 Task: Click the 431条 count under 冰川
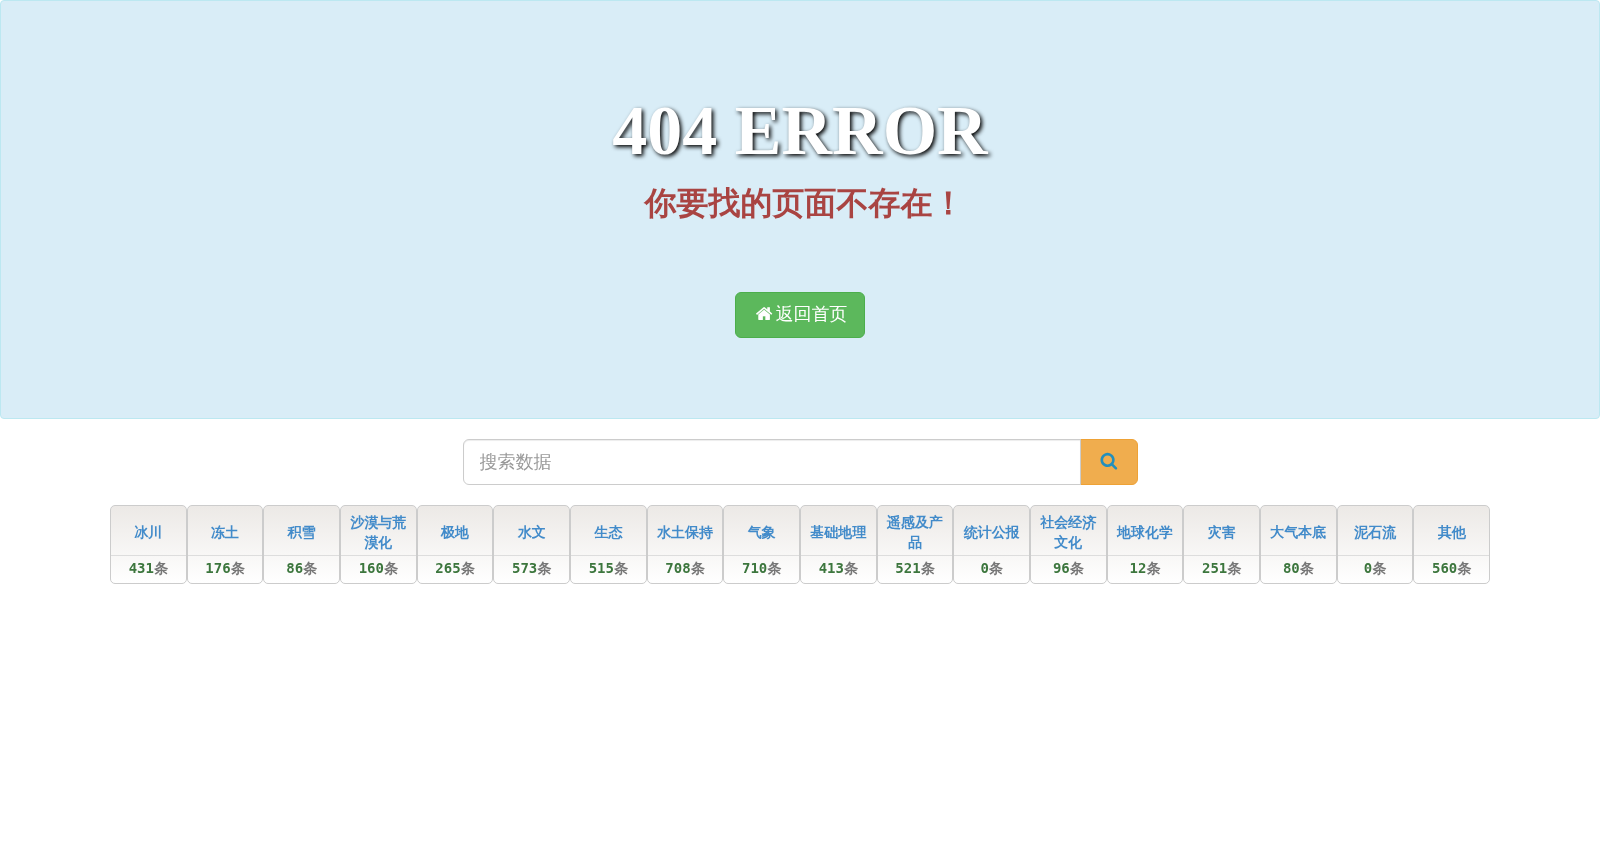click(x=148, y=568)
